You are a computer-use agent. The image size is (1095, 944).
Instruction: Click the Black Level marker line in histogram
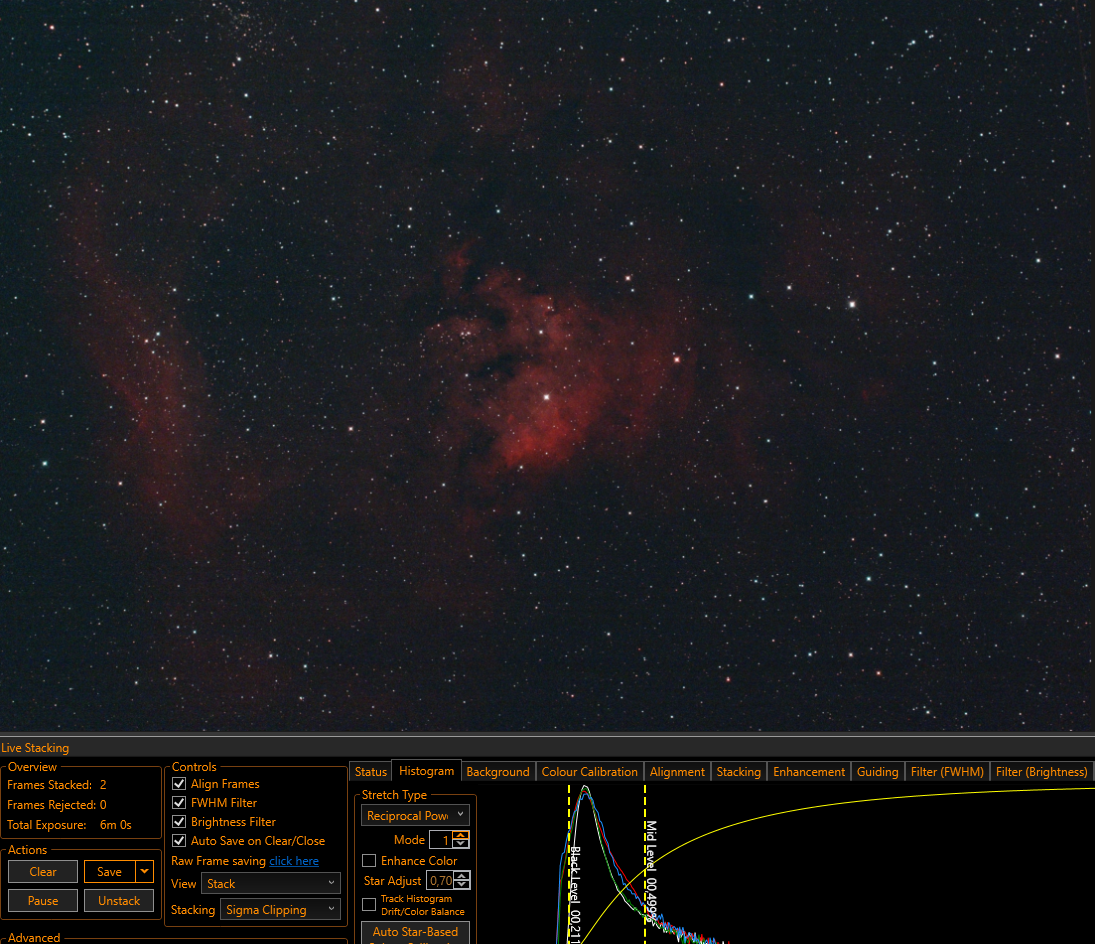click(569, 864)
